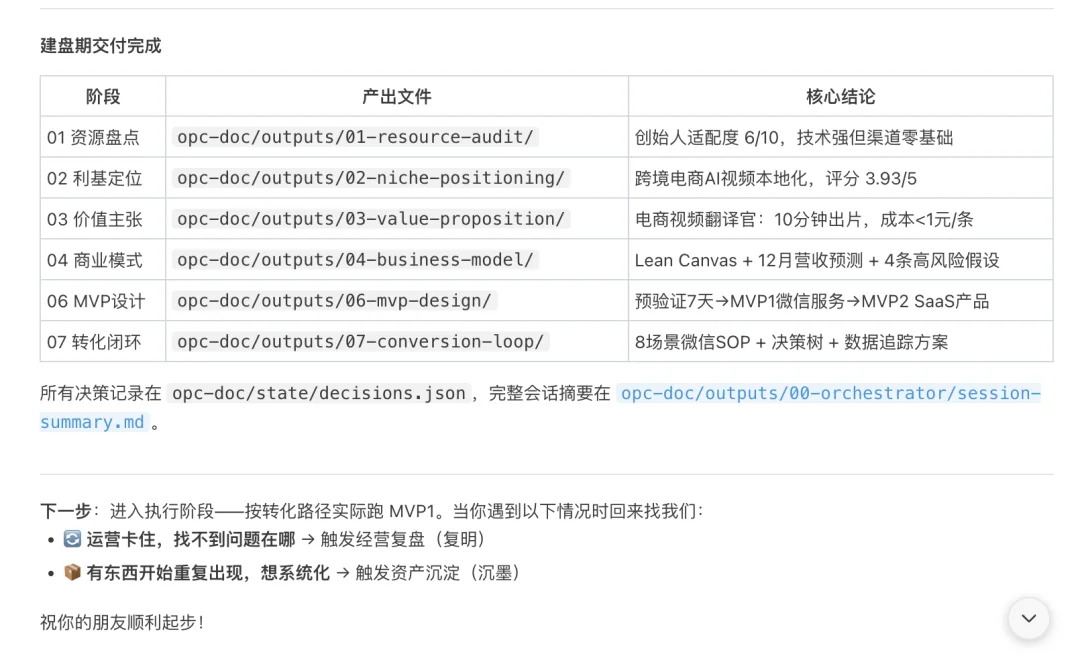Click the 祝你的朋友顺利起步 closing line
The width and height of the screenshot is (1080, 656).
tap(123, 623)
